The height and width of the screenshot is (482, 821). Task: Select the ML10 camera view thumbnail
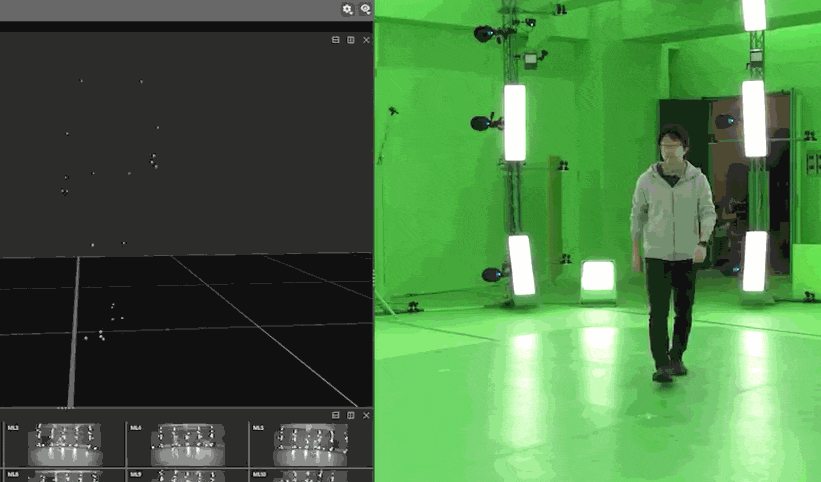coord(311,475)
